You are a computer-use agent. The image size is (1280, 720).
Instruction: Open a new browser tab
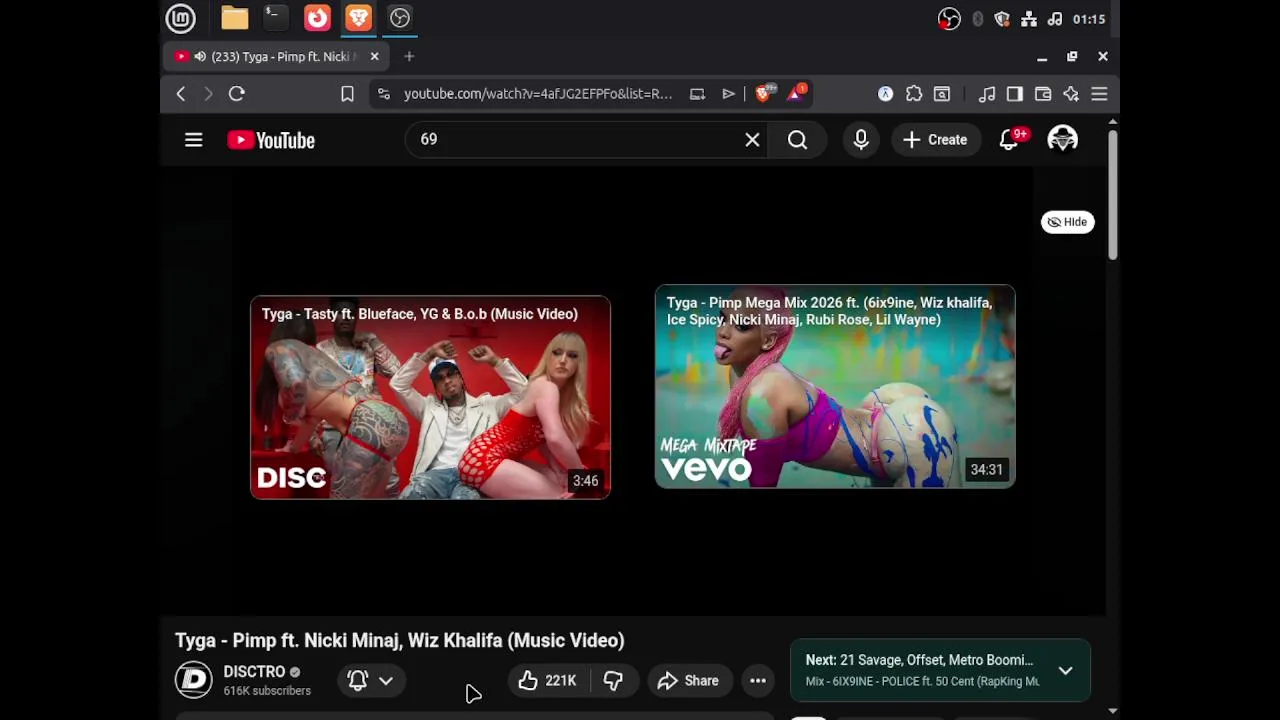(409, 57)
